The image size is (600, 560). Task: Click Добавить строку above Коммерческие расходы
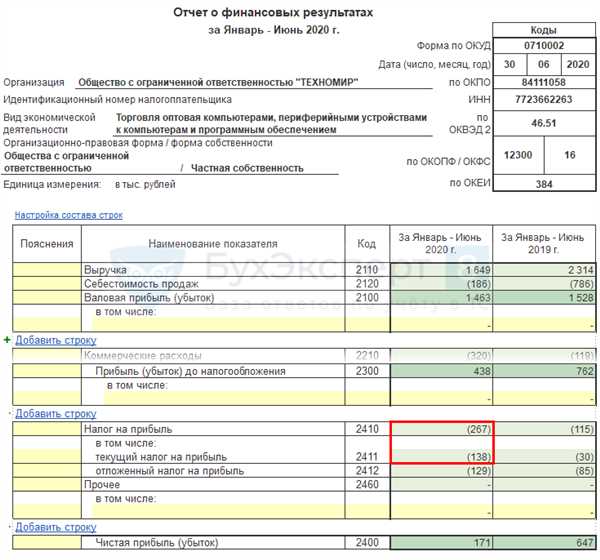click(55, 340)
